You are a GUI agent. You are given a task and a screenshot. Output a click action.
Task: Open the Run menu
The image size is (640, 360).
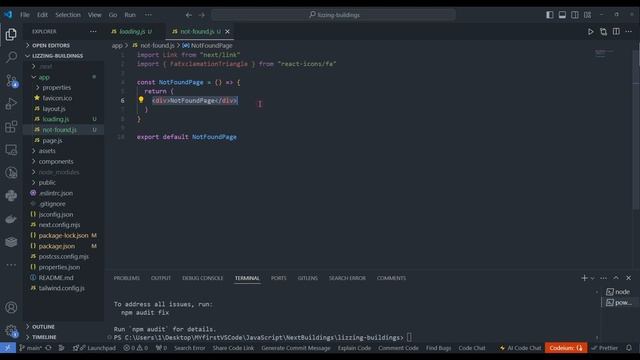coord(130,15)
